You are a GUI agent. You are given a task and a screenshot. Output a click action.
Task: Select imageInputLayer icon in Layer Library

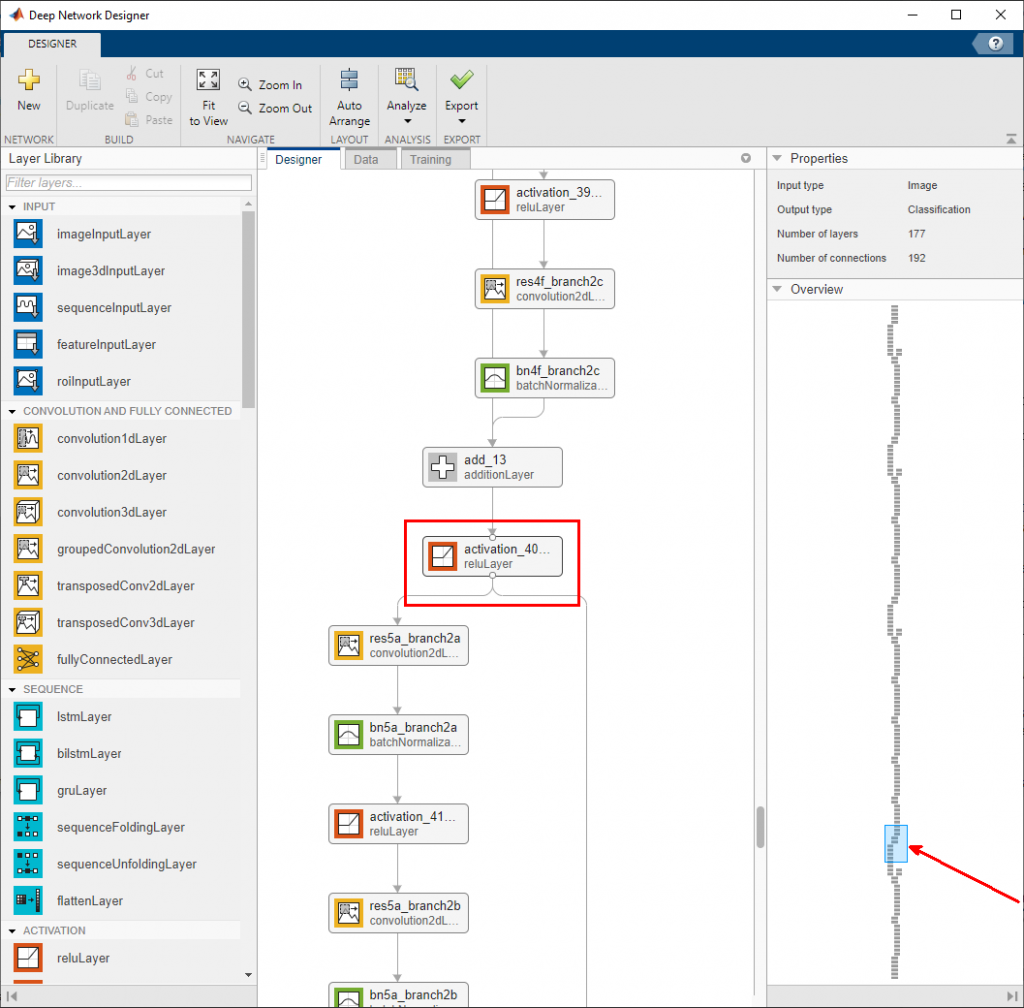pyautogui.click(x=28, y=234)
